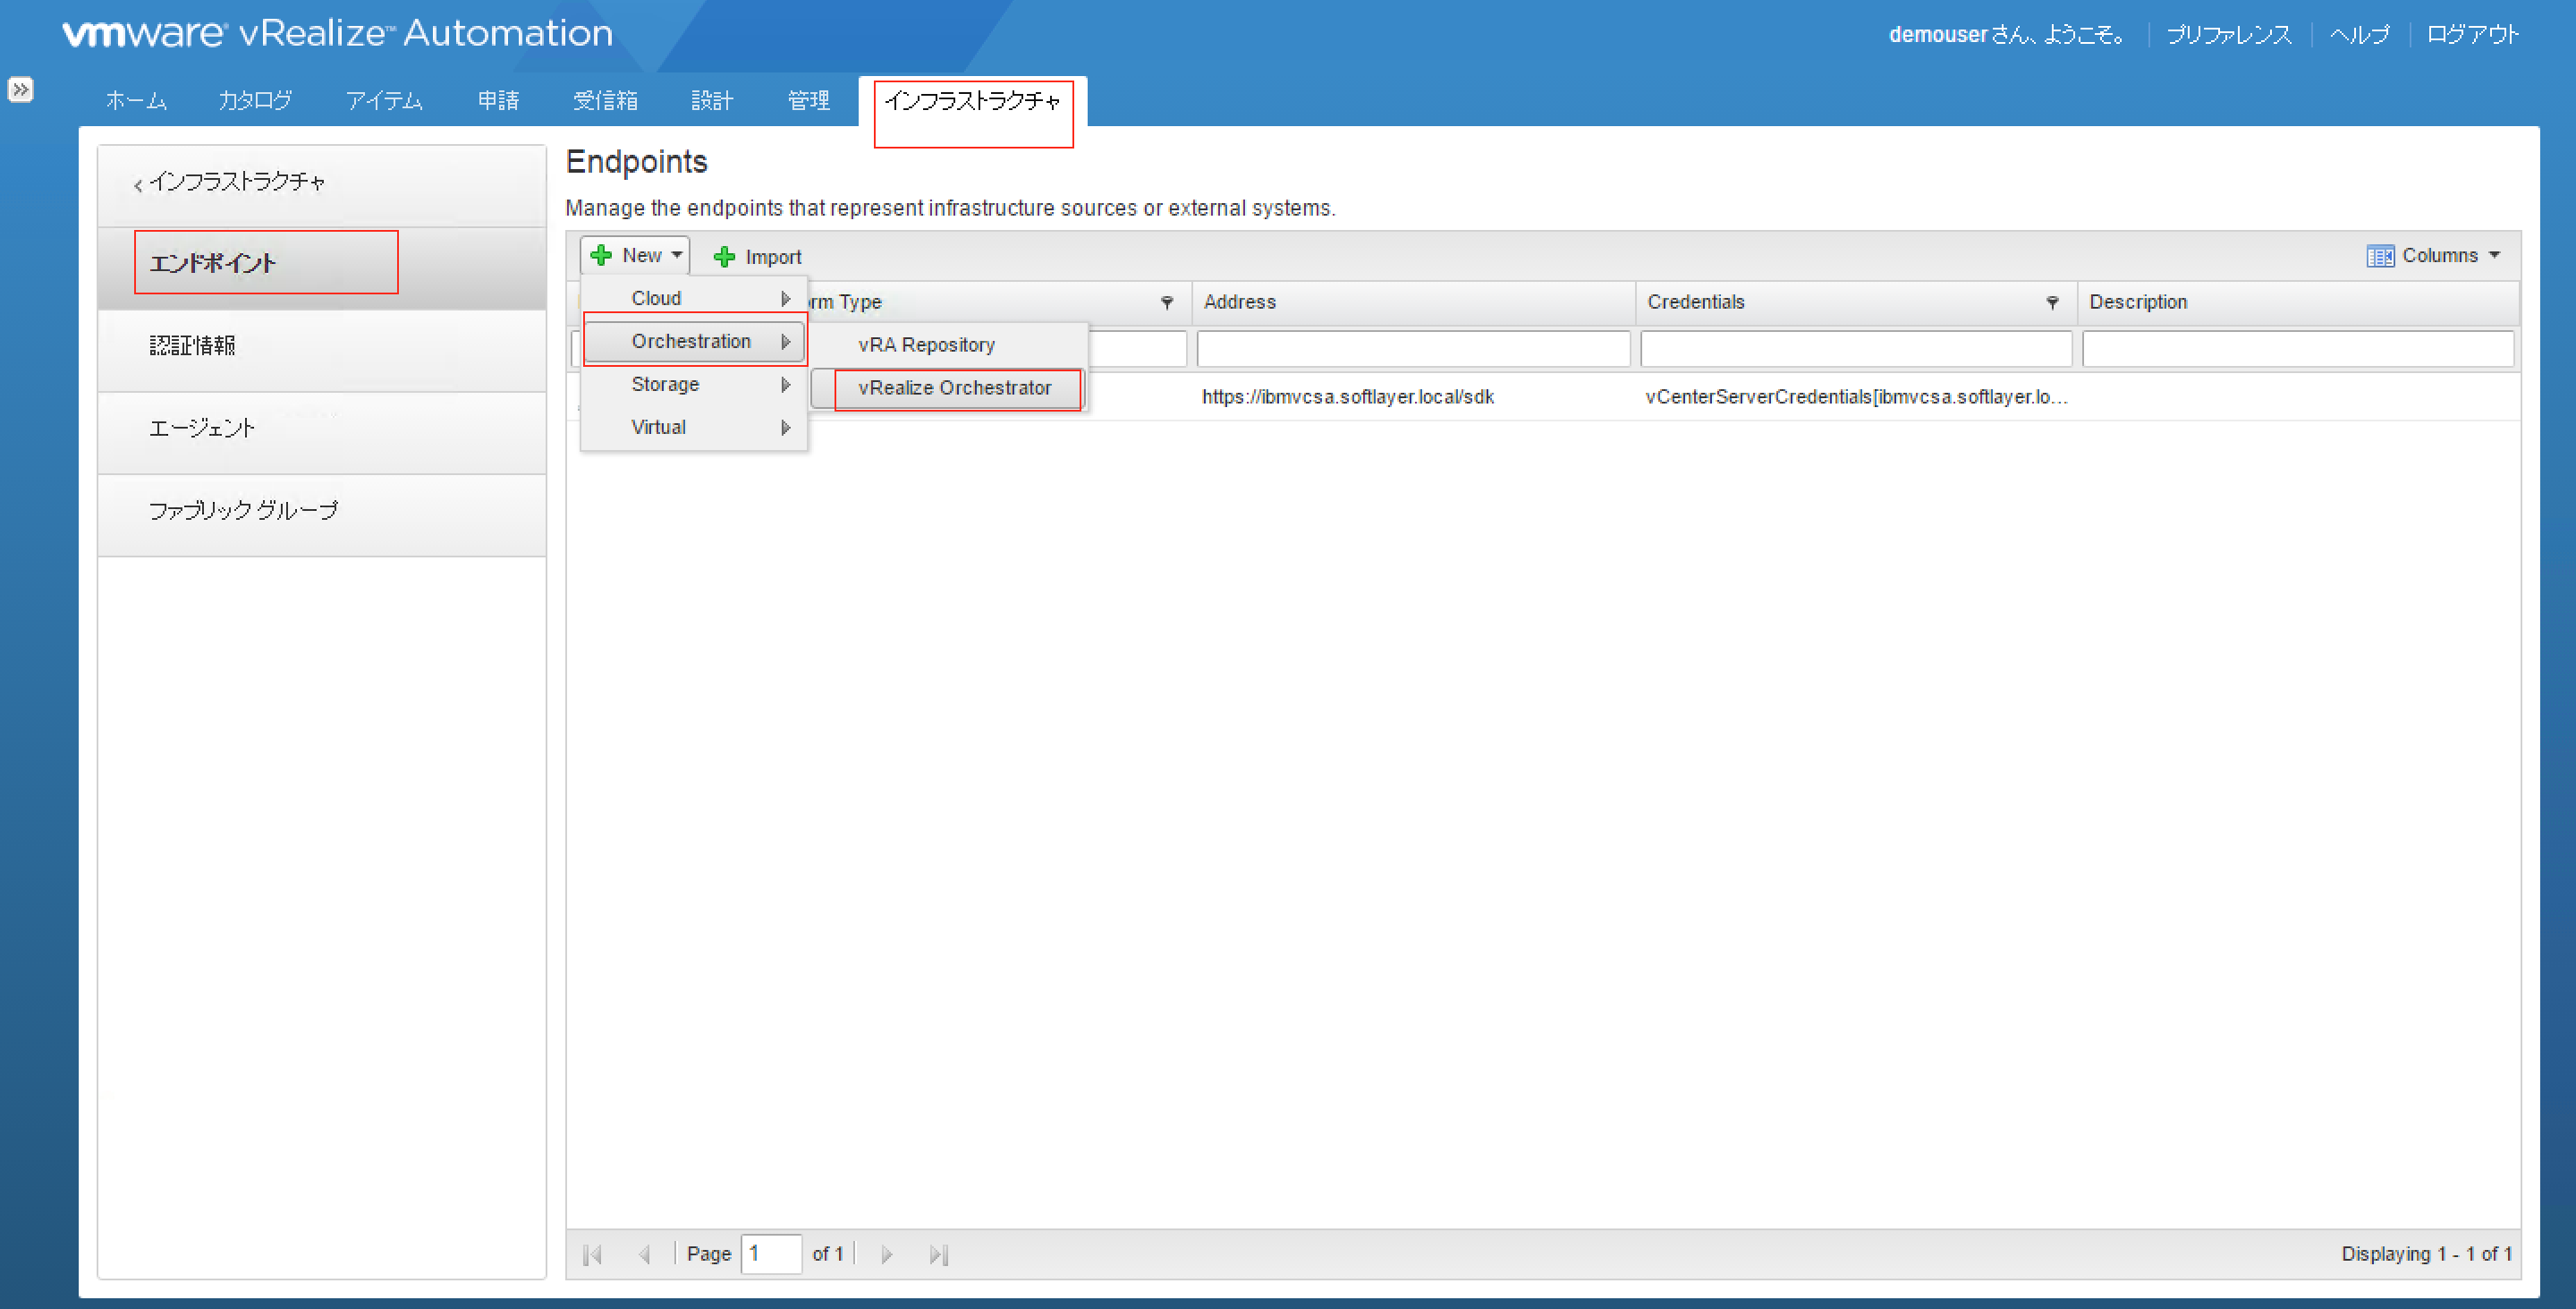Click the Platform Type column filter icon
Viewport: 2576px width, 1309px height.
(1166, 302)
